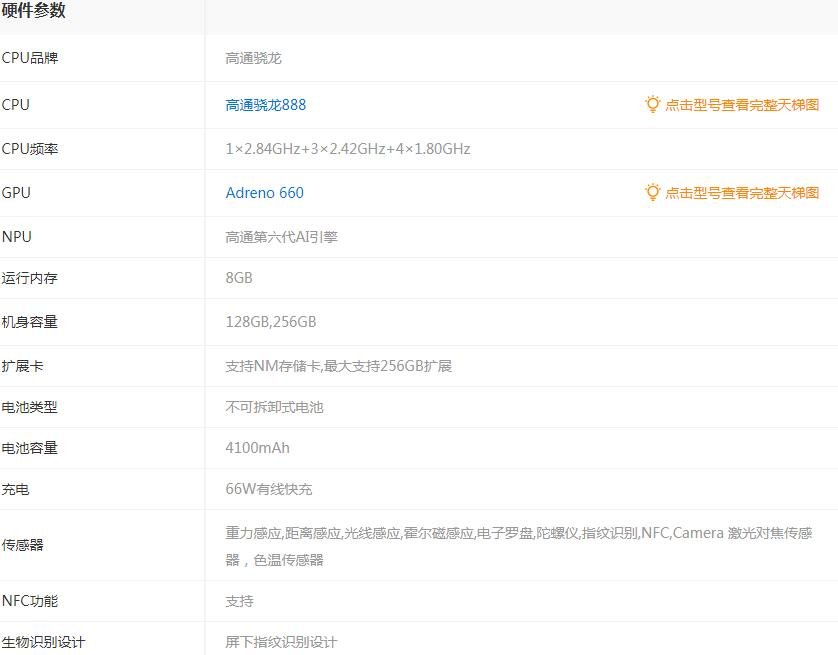Select the 支持 value in the NFC功能 row
Image resolution: width=838 pixels, height=655 pixels.
(239, 601)
